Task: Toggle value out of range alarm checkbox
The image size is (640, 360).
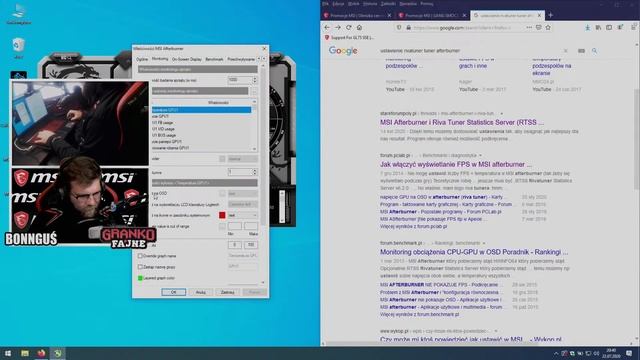Action: pos(222,226)
